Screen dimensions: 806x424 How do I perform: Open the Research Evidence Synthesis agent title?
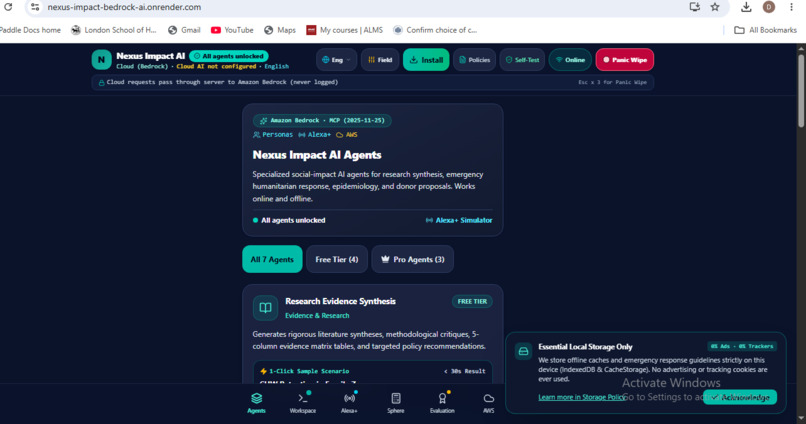click(340, 301)
